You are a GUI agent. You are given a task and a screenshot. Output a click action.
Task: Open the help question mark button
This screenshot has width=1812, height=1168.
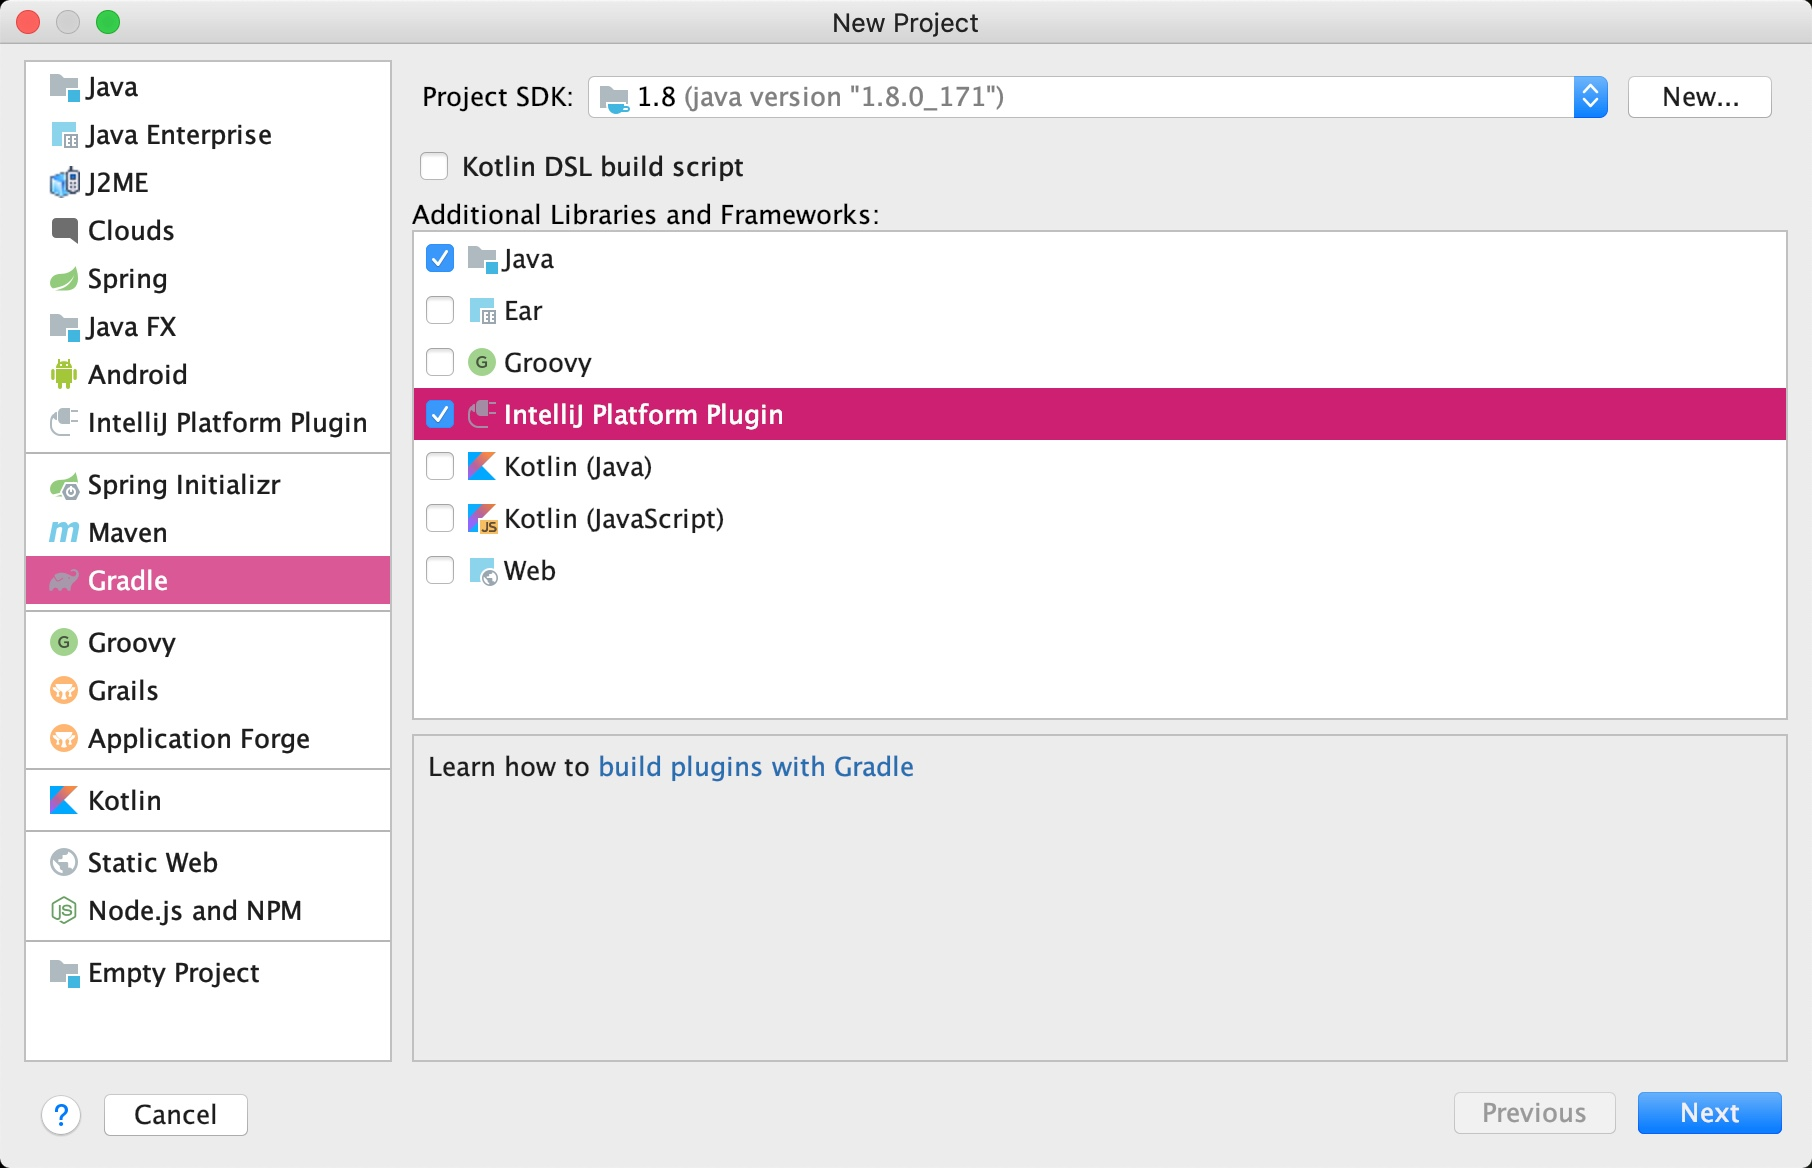tap(61, 1115)
